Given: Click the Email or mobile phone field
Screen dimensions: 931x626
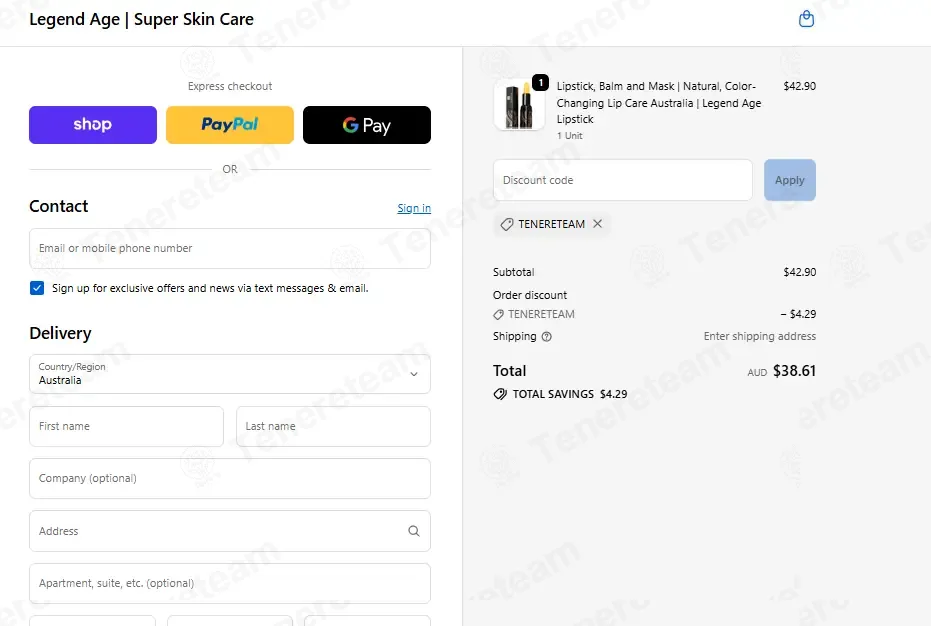Looking at the screenshot, I should click(x=230, y=248).
